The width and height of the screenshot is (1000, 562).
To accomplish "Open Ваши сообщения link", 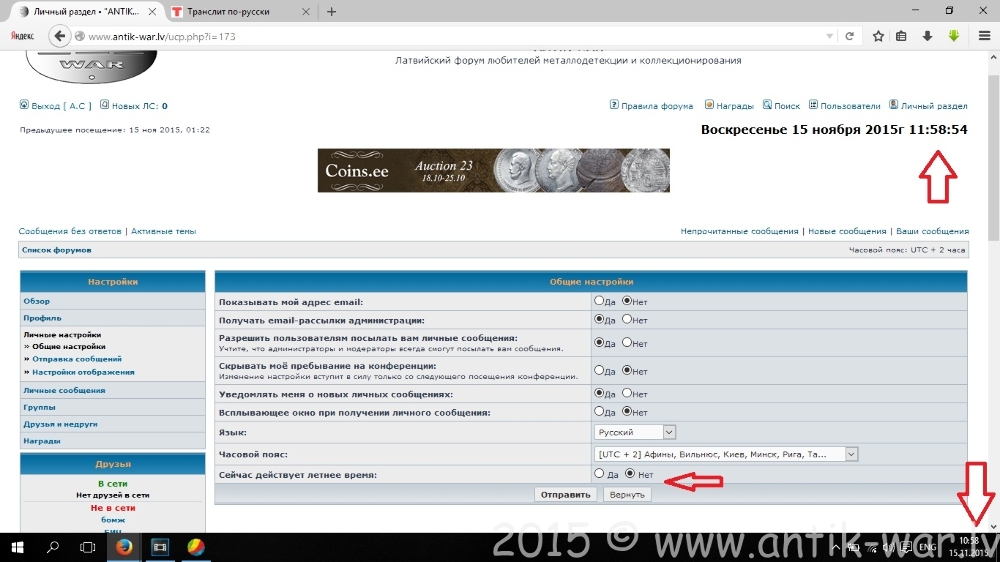I will coord(932,231).
